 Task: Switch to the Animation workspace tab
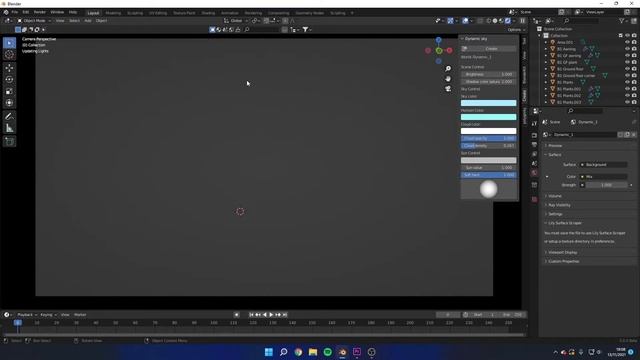pos(229,13)
